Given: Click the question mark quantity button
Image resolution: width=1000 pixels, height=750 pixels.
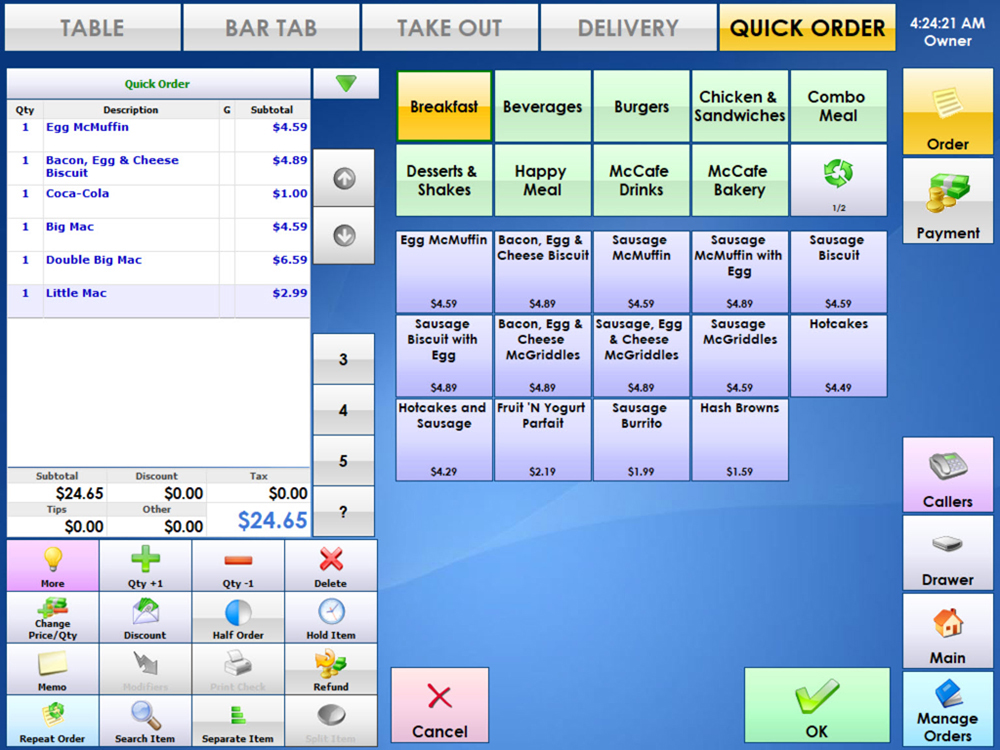Looking at the screenshot, I should click(344, 511).
